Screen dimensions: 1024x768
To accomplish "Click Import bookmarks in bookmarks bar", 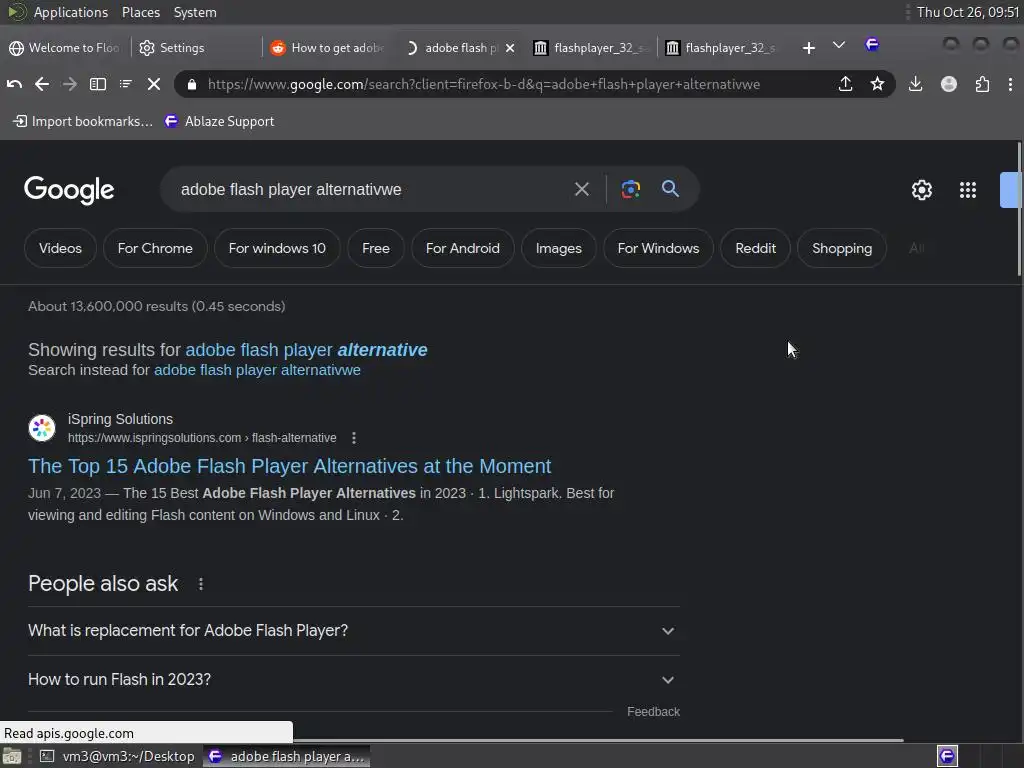I will (x=83, y=121).
